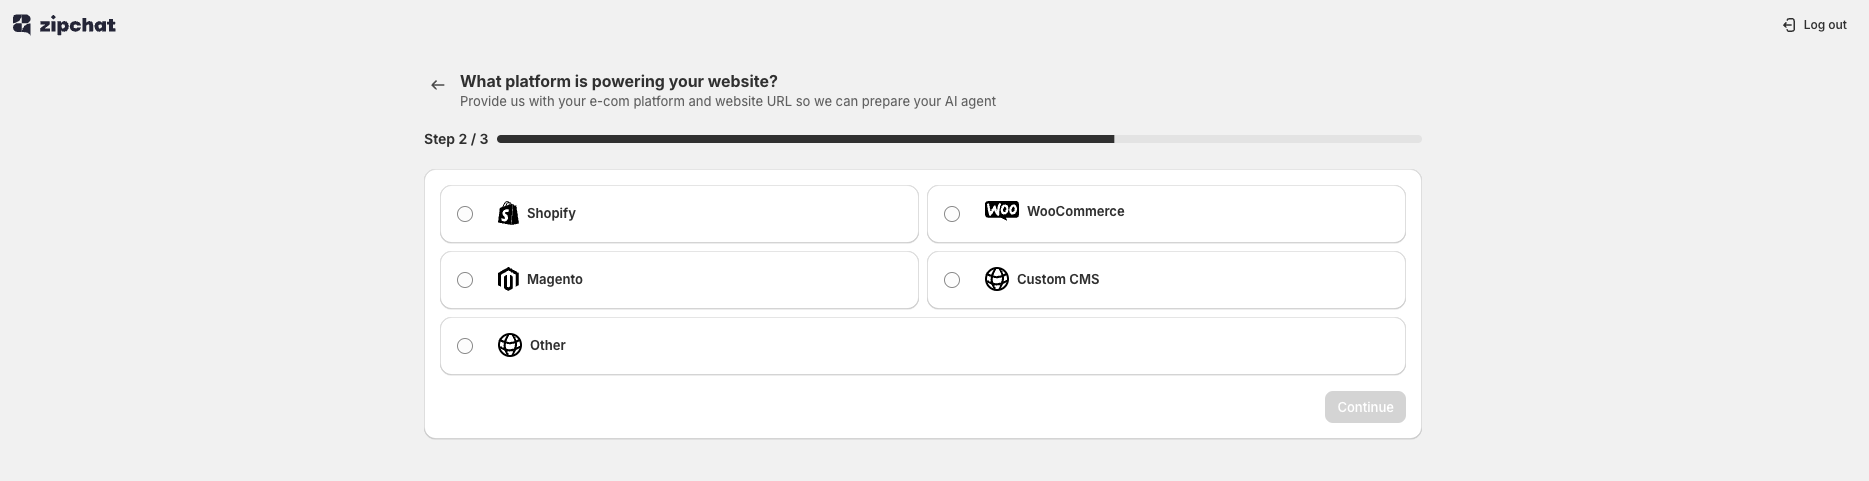Click the Shopify bag icon
The width and height of the screenshot is (1869, 481).
tap(508, 213)
